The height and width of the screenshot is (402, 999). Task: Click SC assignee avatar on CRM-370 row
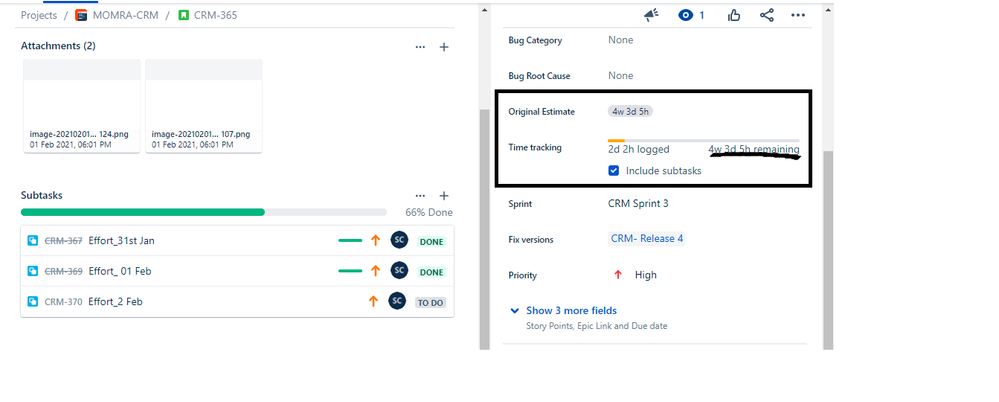(x=397, y=301)
